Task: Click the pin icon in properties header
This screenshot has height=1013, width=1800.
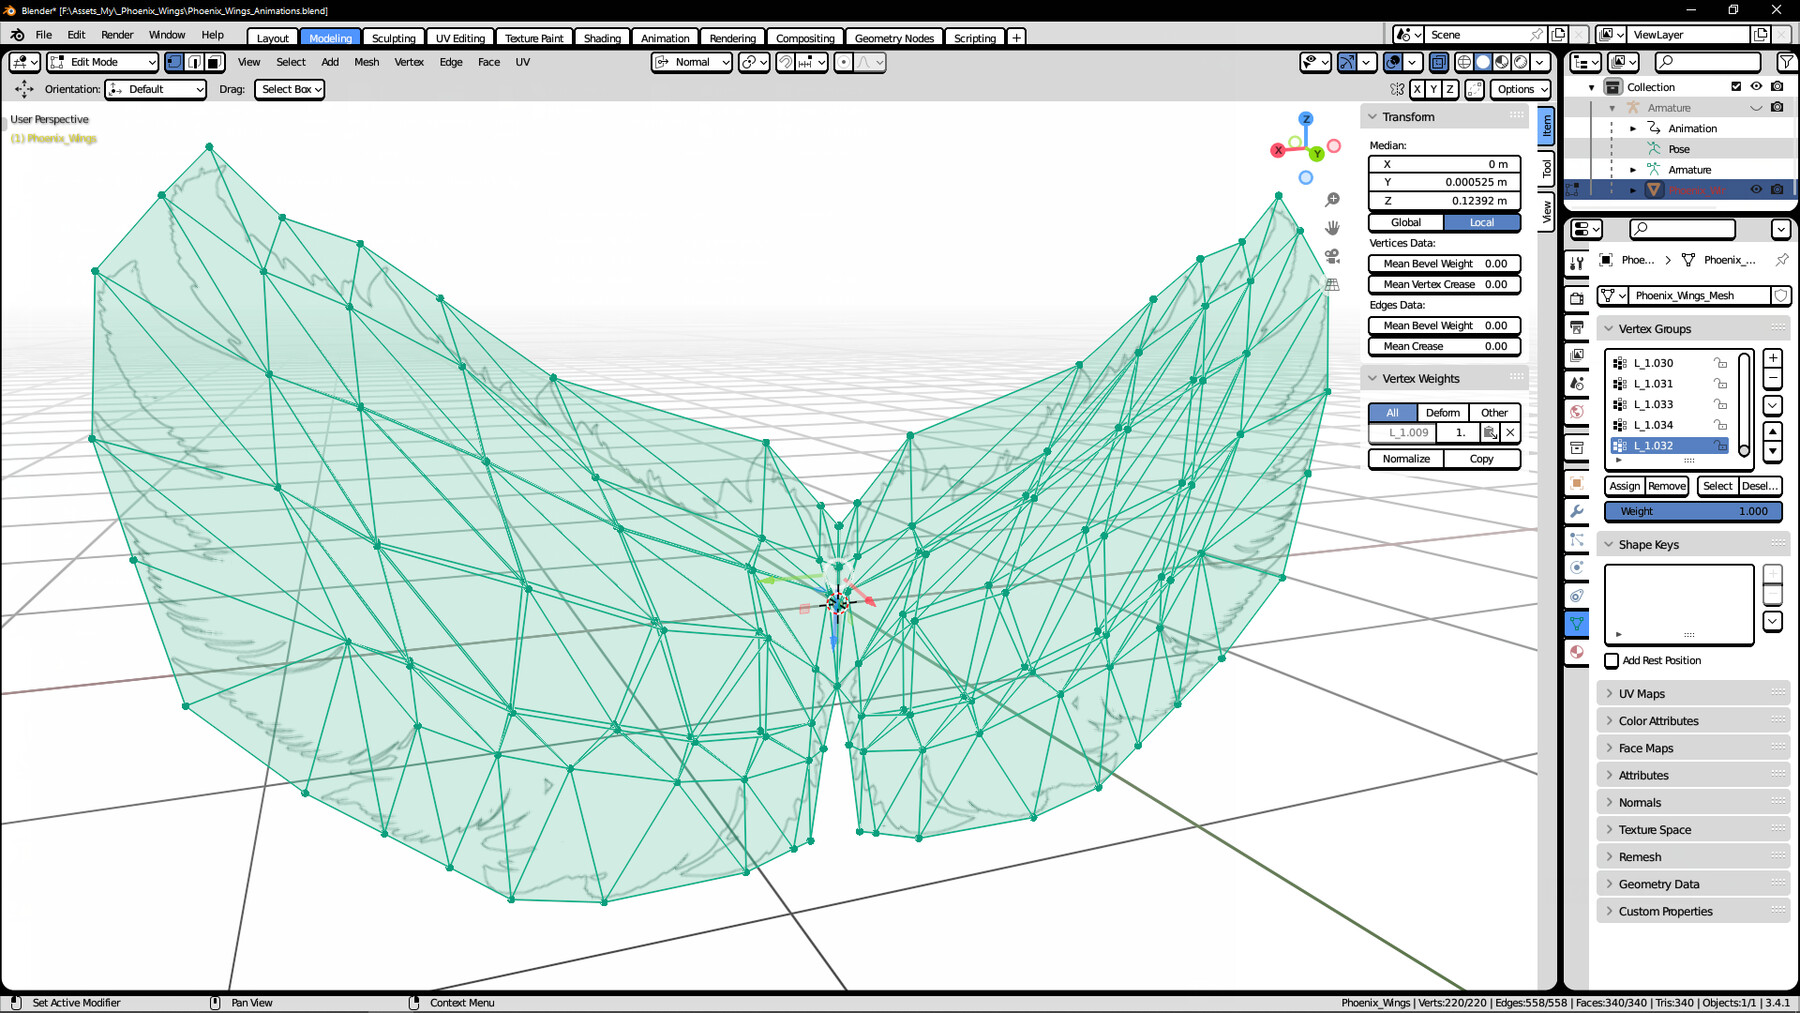Action: click(1781, 260)
